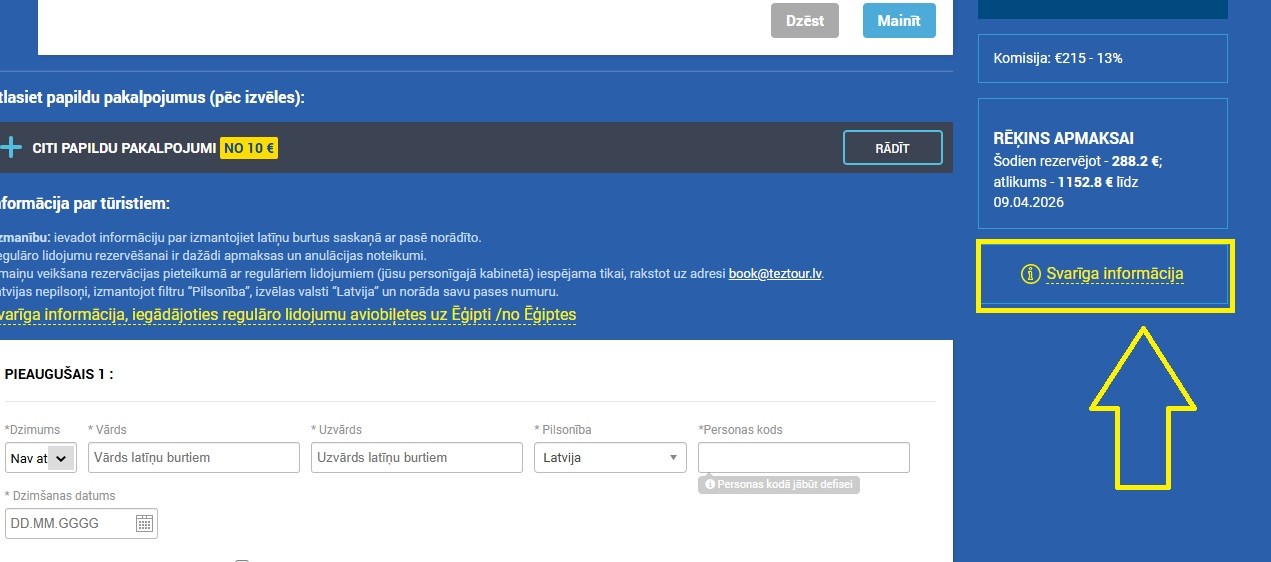Open the Pilsonība citizenship dropdown
Image resolution: width=1271 pixels, height=562 pixels.
(610, 458)
